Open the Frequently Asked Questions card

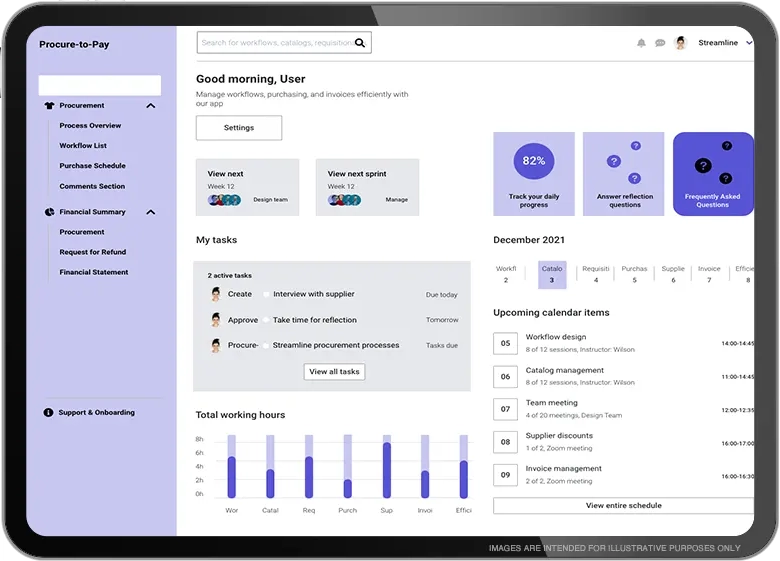coord(712,174)
